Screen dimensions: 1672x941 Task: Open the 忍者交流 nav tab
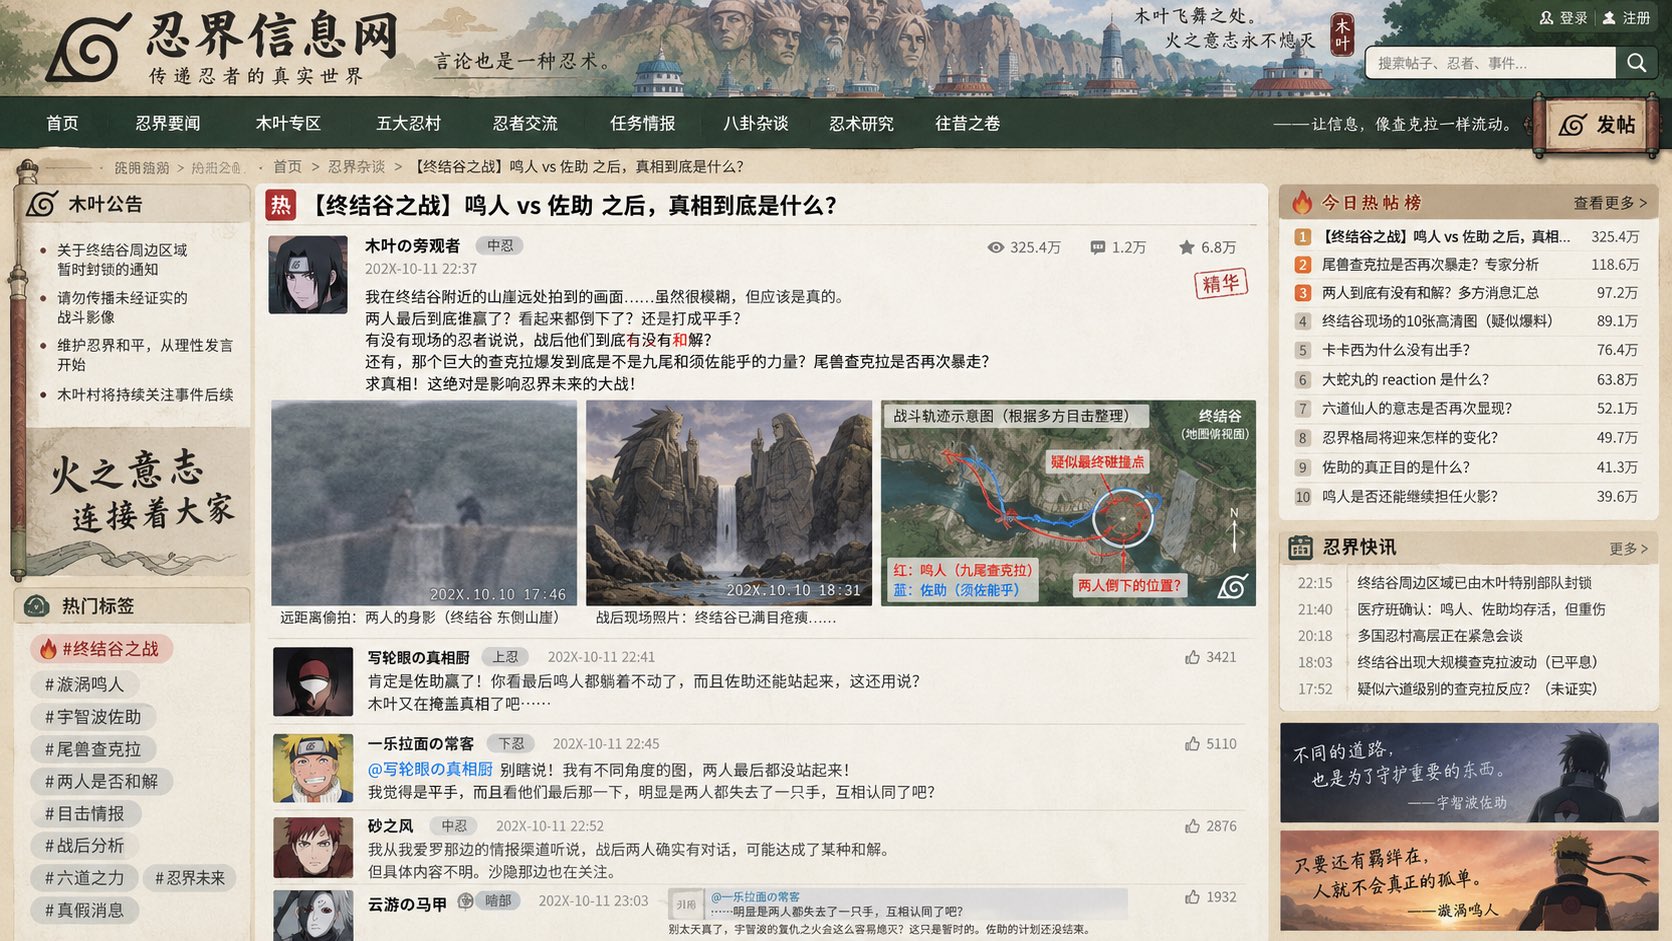(x=525, y=123)
